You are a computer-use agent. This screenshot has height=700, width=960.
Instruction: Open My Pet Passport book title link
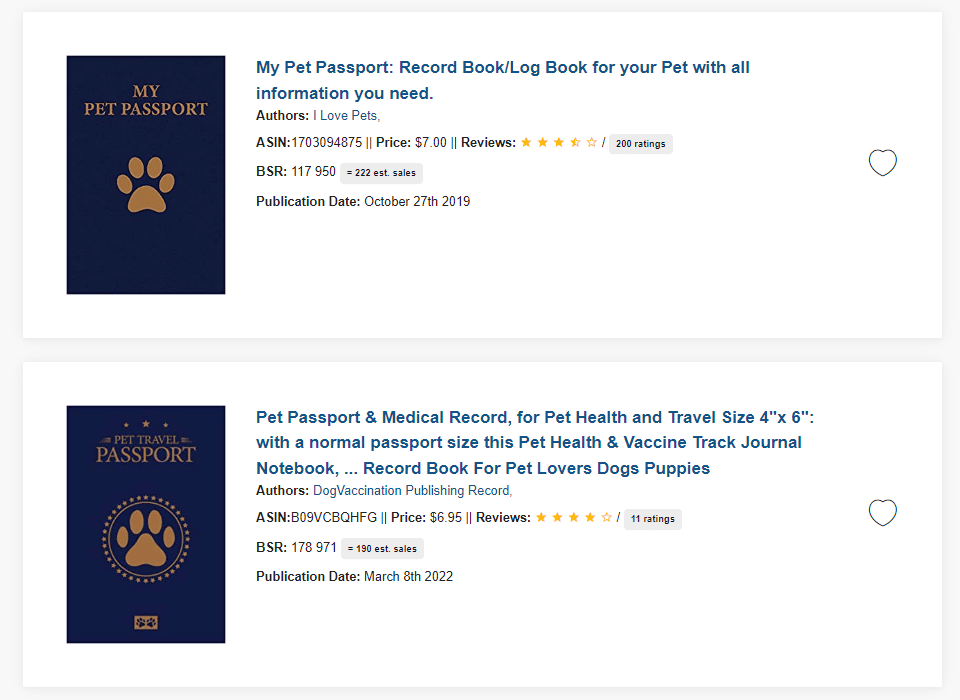[x=503, y=80]
